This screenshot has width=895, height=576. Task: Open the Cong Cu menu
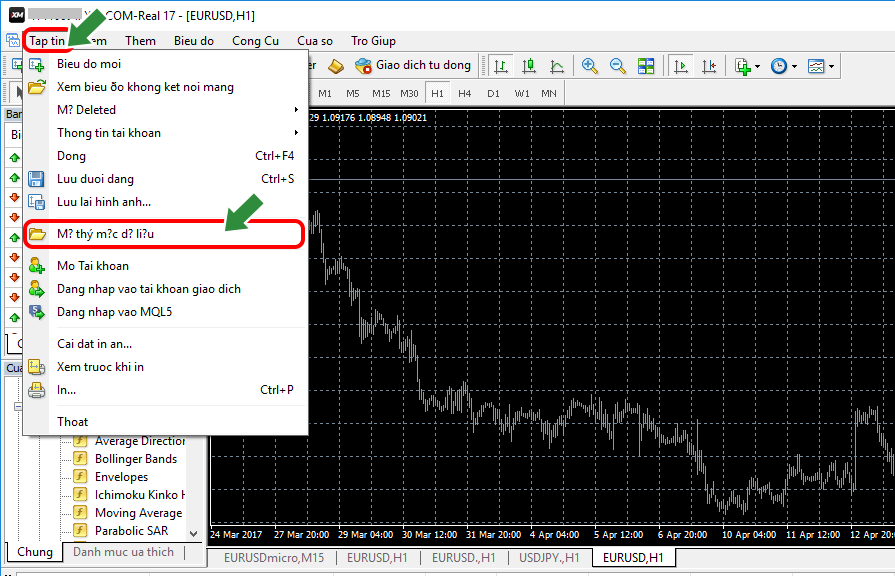click(x=255, y=41)
